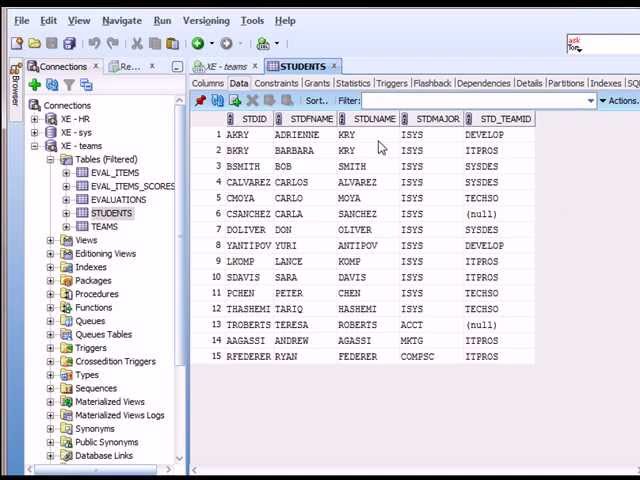
Task: Switch to the Dependencies tab
Action: [484, 83]
